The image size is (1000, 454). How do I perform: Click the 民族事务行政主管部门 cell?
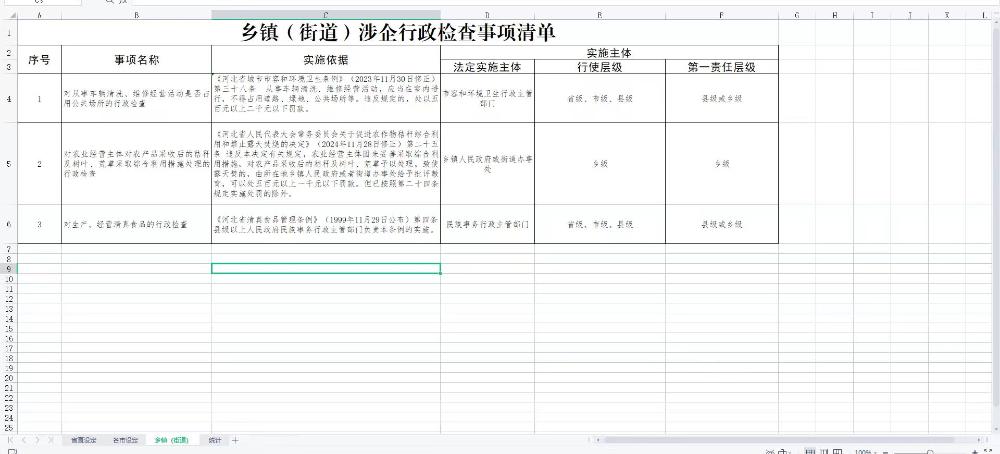[487, 225]
